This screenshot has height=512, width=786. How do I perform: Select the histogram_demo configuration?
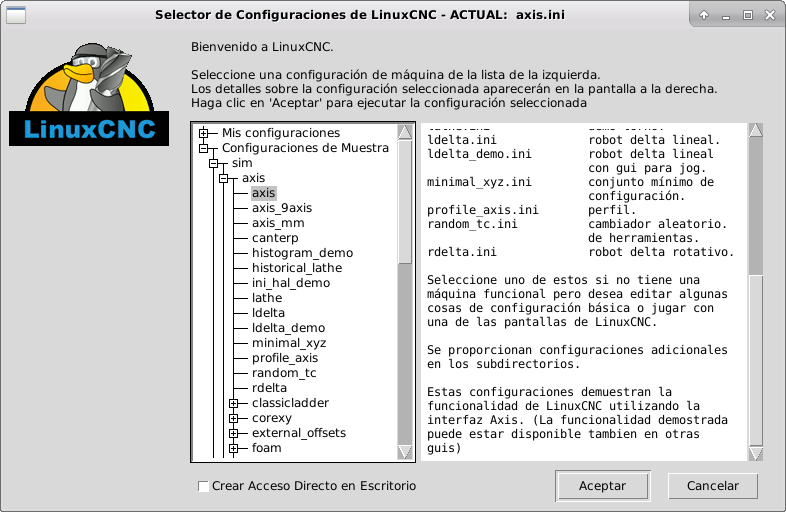click(x=301, y=253)
